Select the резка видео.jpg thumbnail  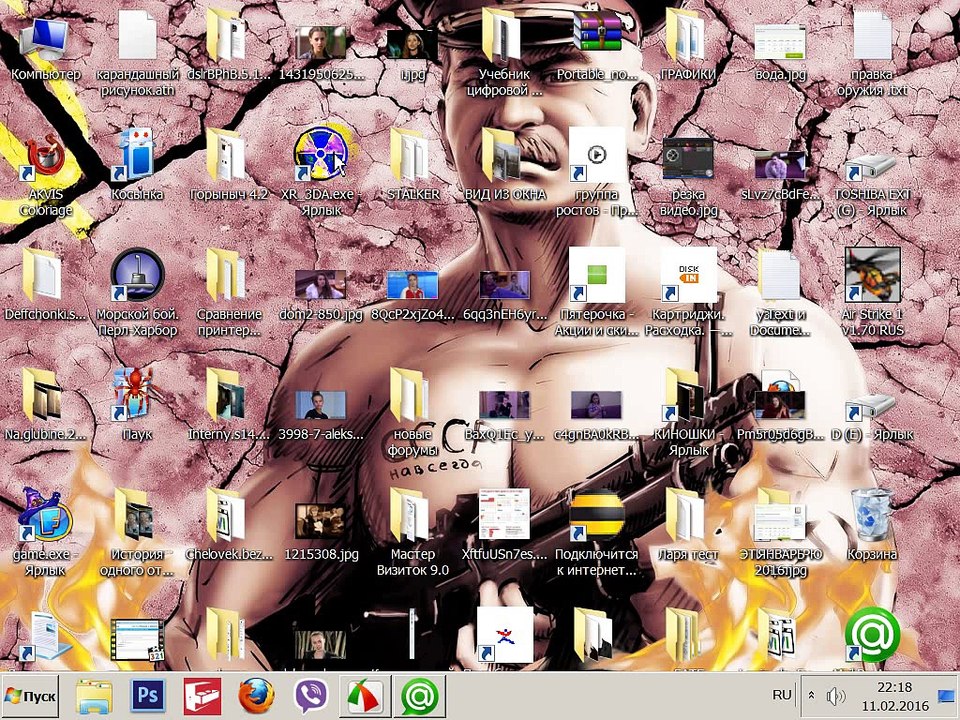(x=688, y=159)
